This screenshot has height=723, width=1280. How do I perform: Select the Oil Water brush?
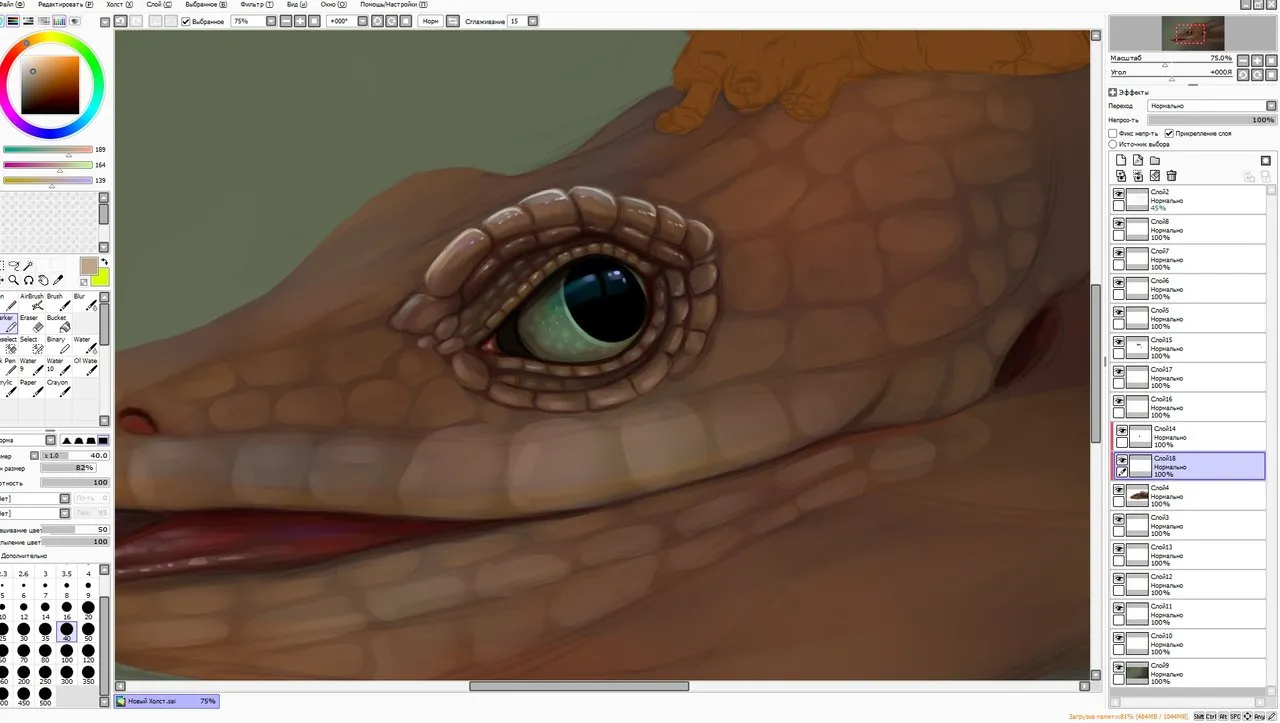click(85, 368)
